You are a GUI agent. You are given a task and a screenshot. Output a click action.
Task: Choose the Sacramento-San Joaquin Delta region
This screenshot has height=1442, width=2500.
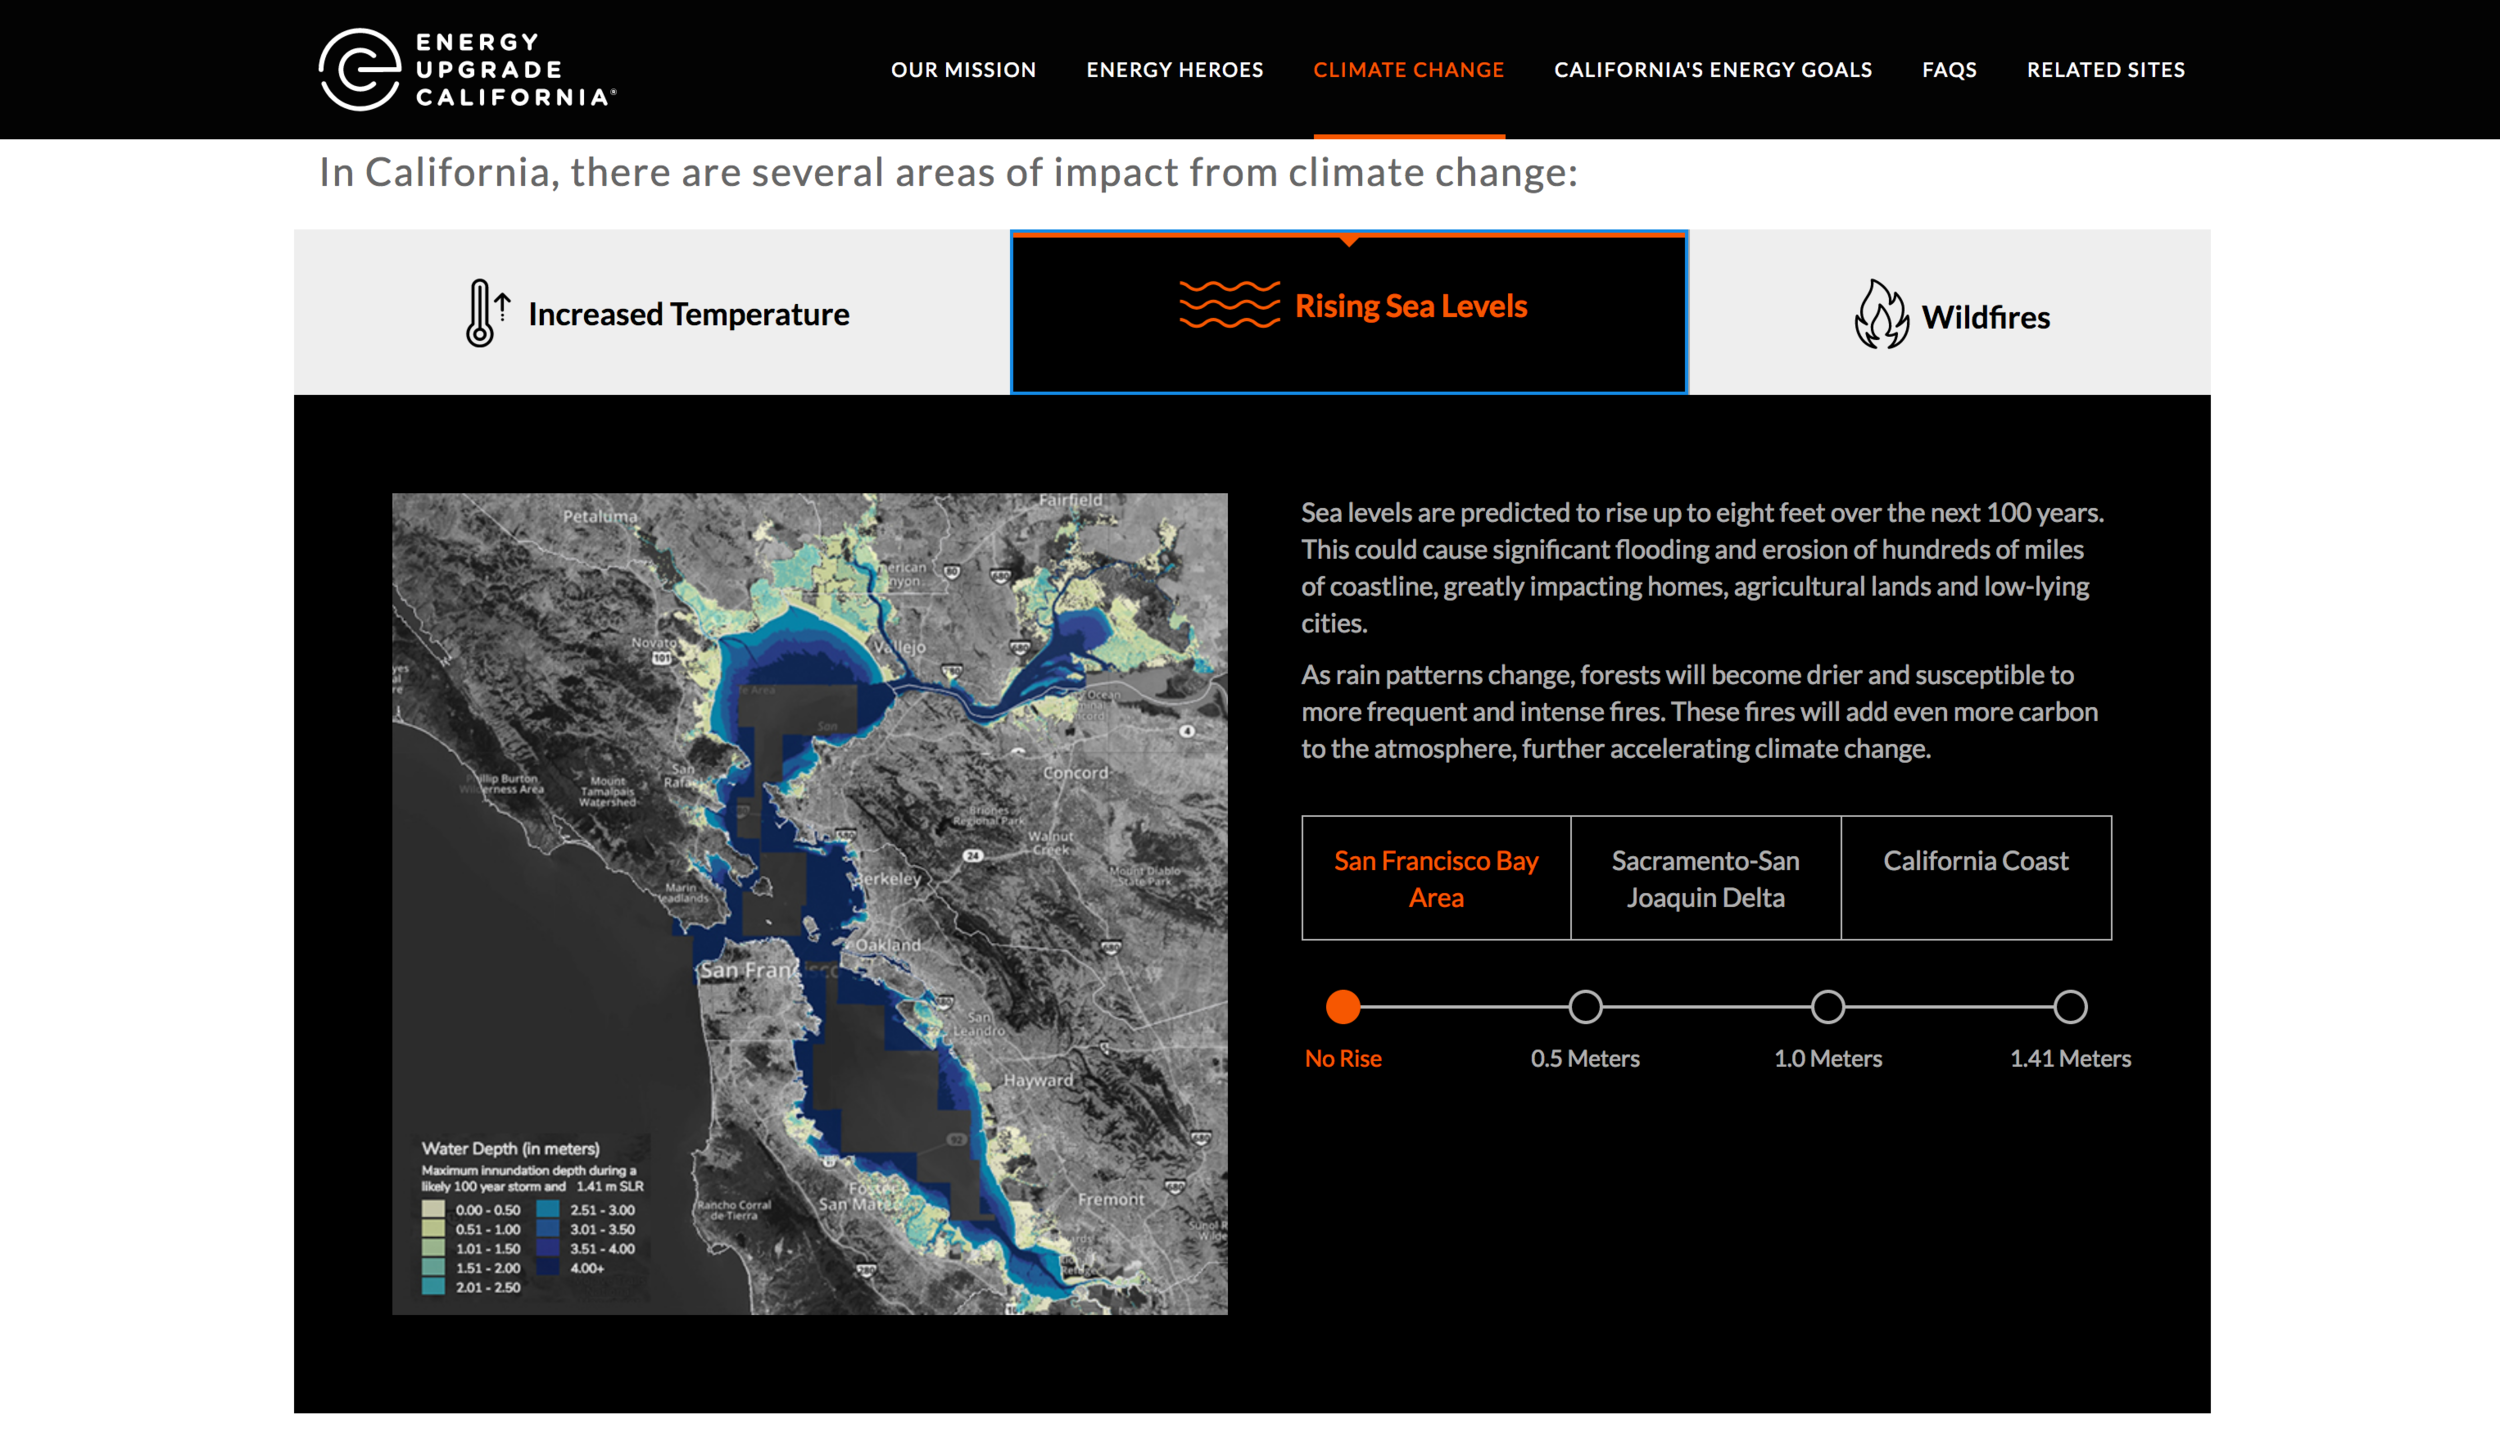[x=1705, y=878]
